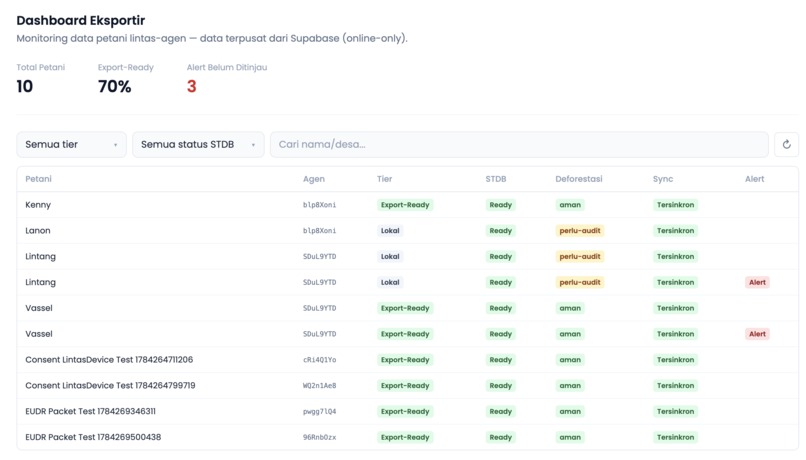Click the Petani column header
Image resolution: width=806 pixels, height=460 pixels.
[x=39, y=179]
